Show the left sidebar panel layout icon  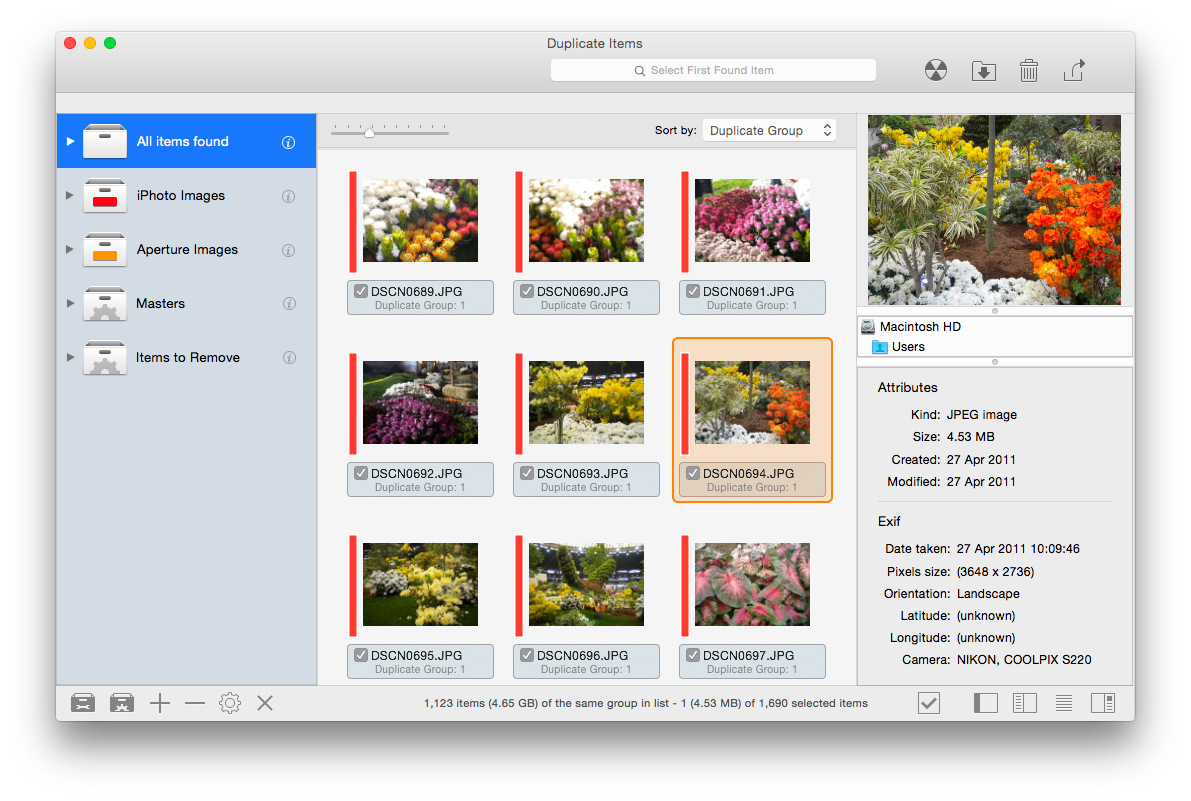pyautogui.click(x=986, y=703)
